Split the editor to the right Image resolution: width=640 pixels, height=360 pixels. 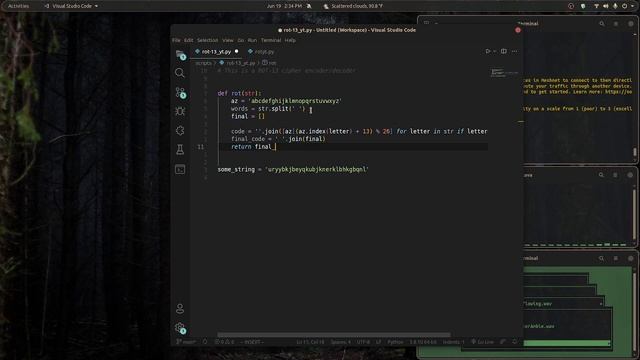coord(504,51)
